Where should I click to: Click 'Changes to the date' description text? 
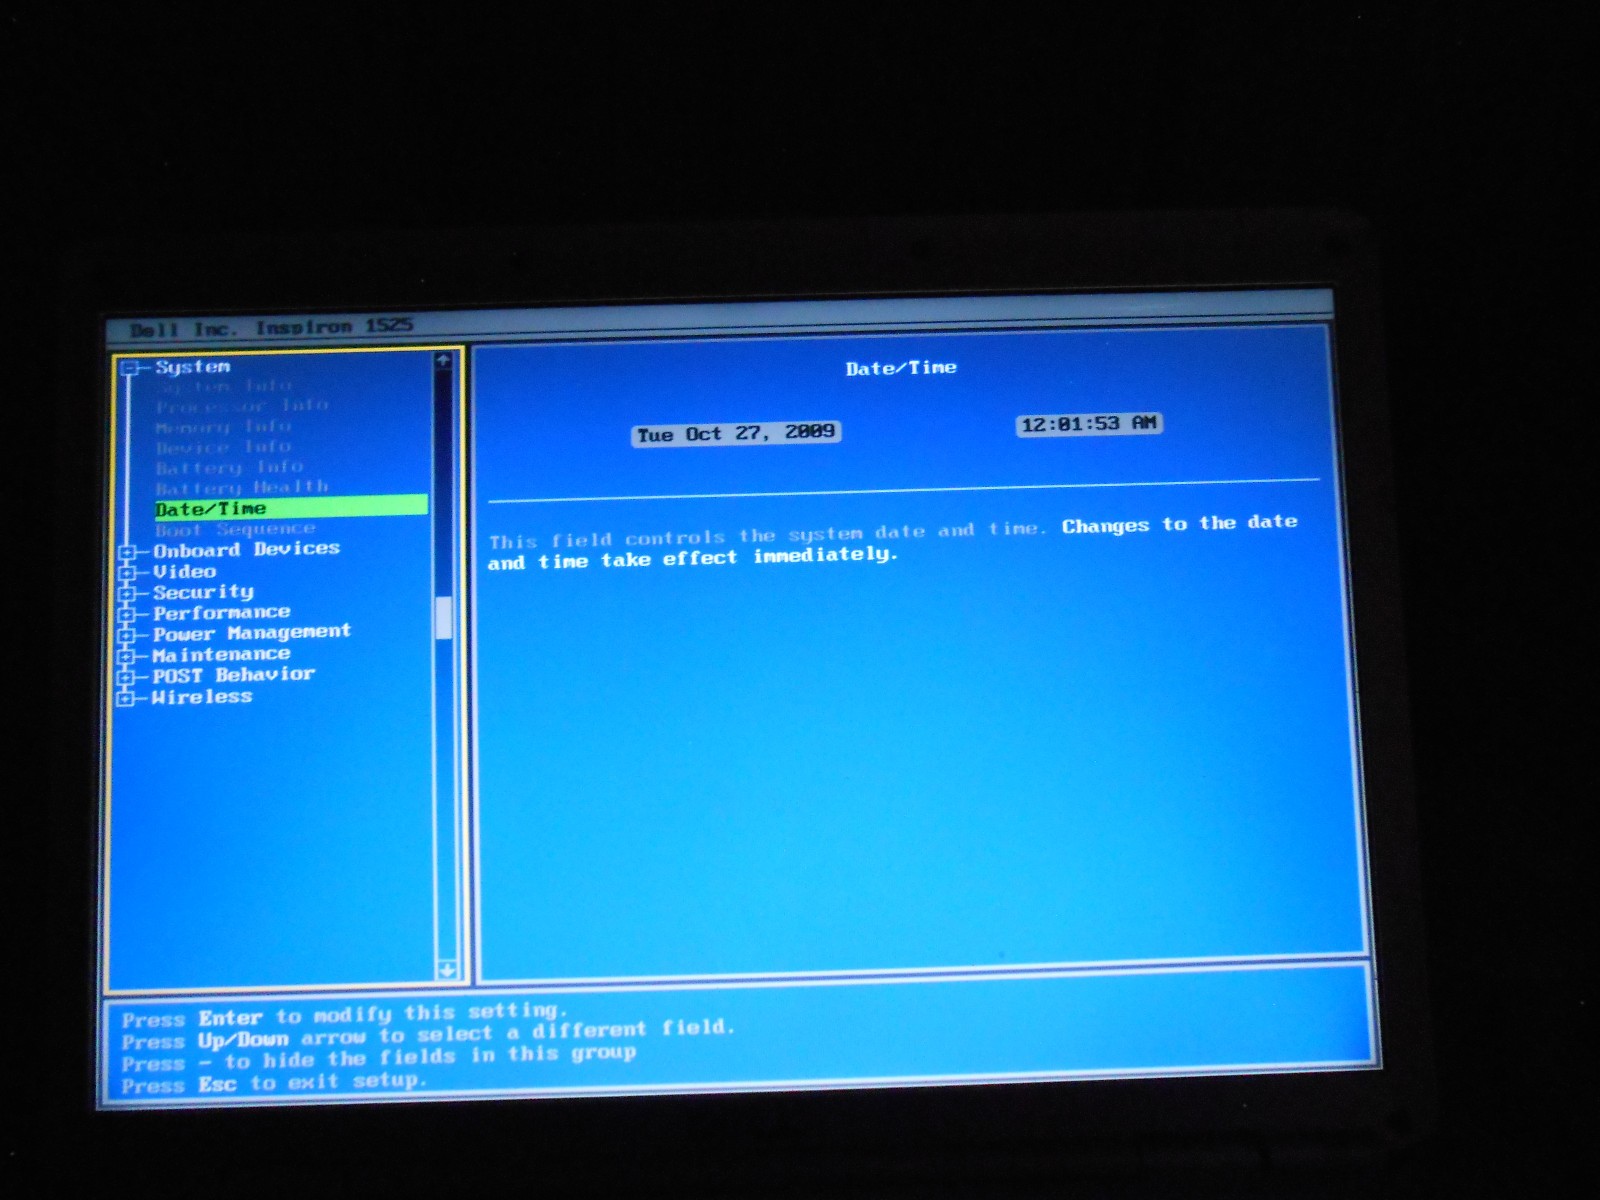click(1179, 524)
